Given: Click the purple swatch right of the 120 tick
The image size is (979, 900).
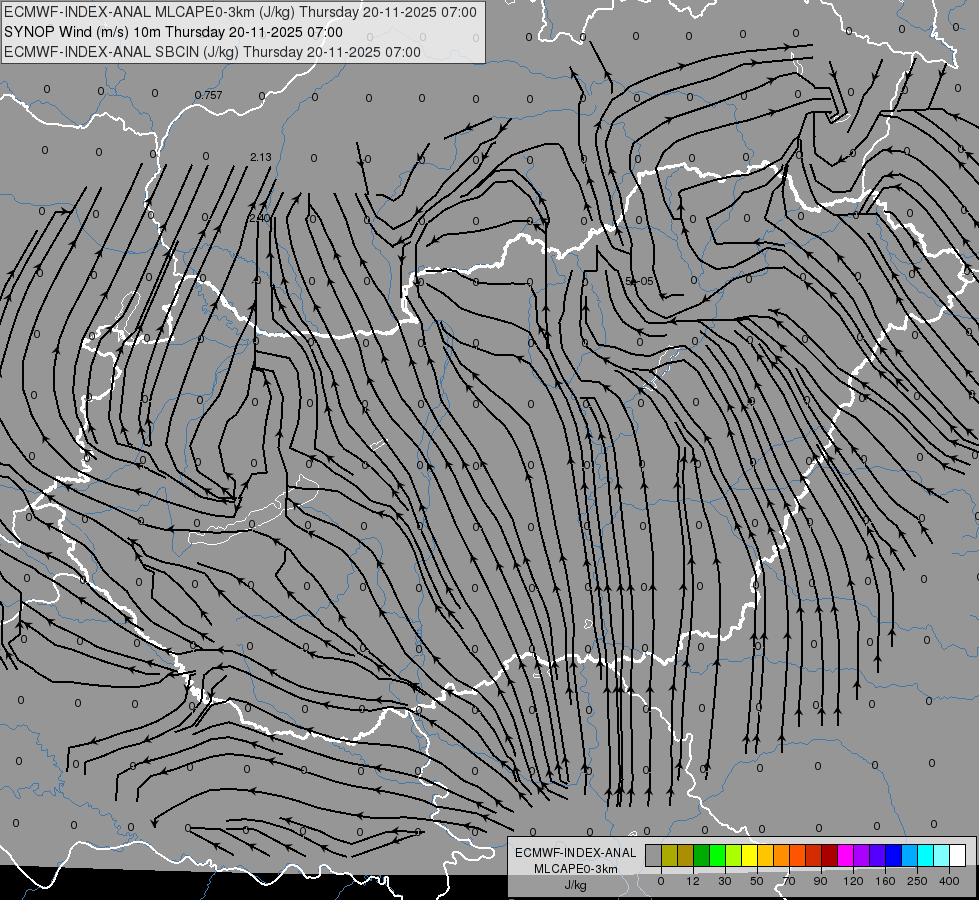Looking at the screenshot, I should pos(862,855).
